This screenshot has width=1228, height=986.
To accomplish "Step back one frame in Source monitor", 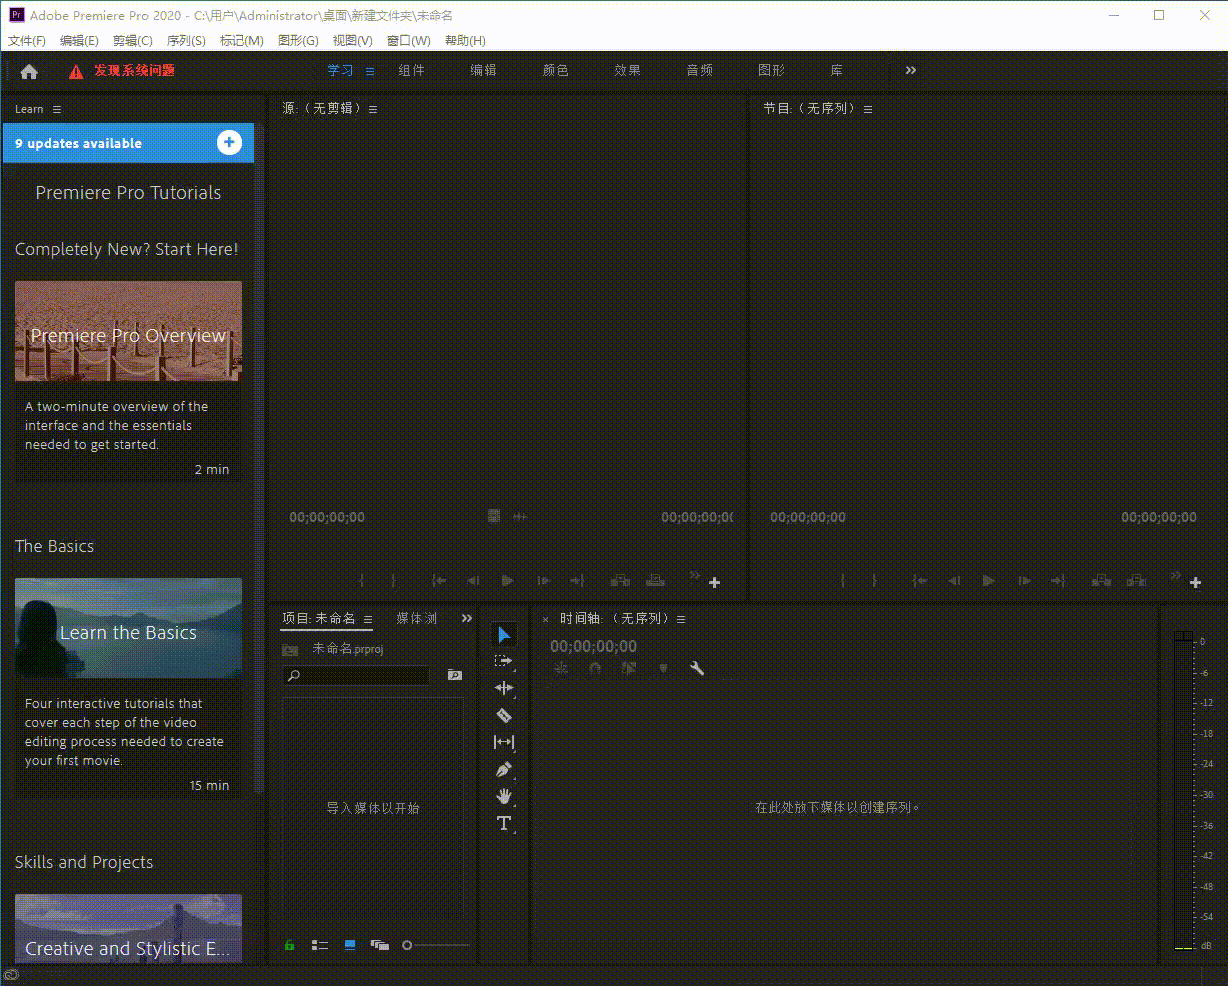I will click(473, 580).
